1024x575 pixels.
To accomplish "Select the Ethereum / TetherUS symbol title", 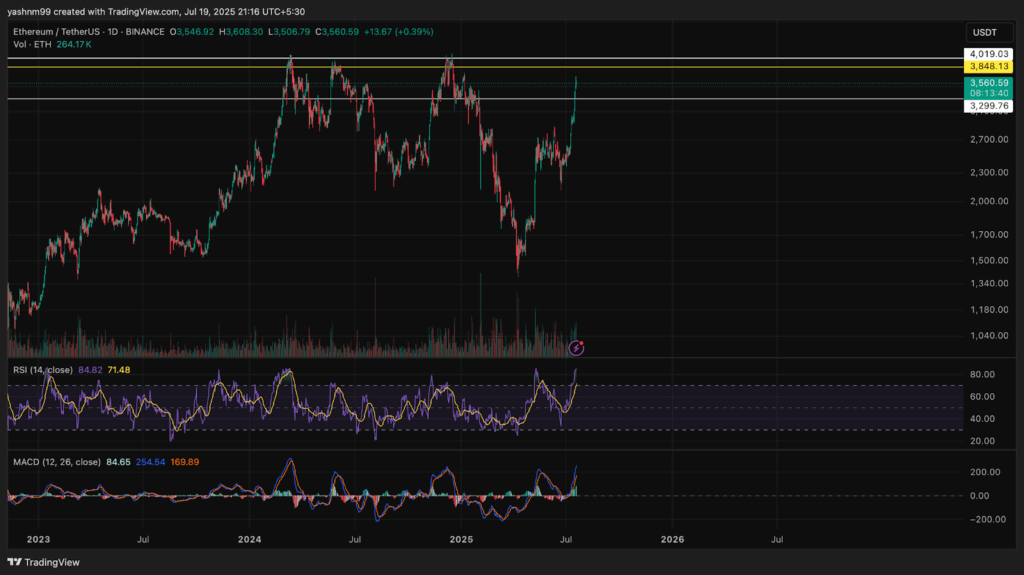I will 89,31.
